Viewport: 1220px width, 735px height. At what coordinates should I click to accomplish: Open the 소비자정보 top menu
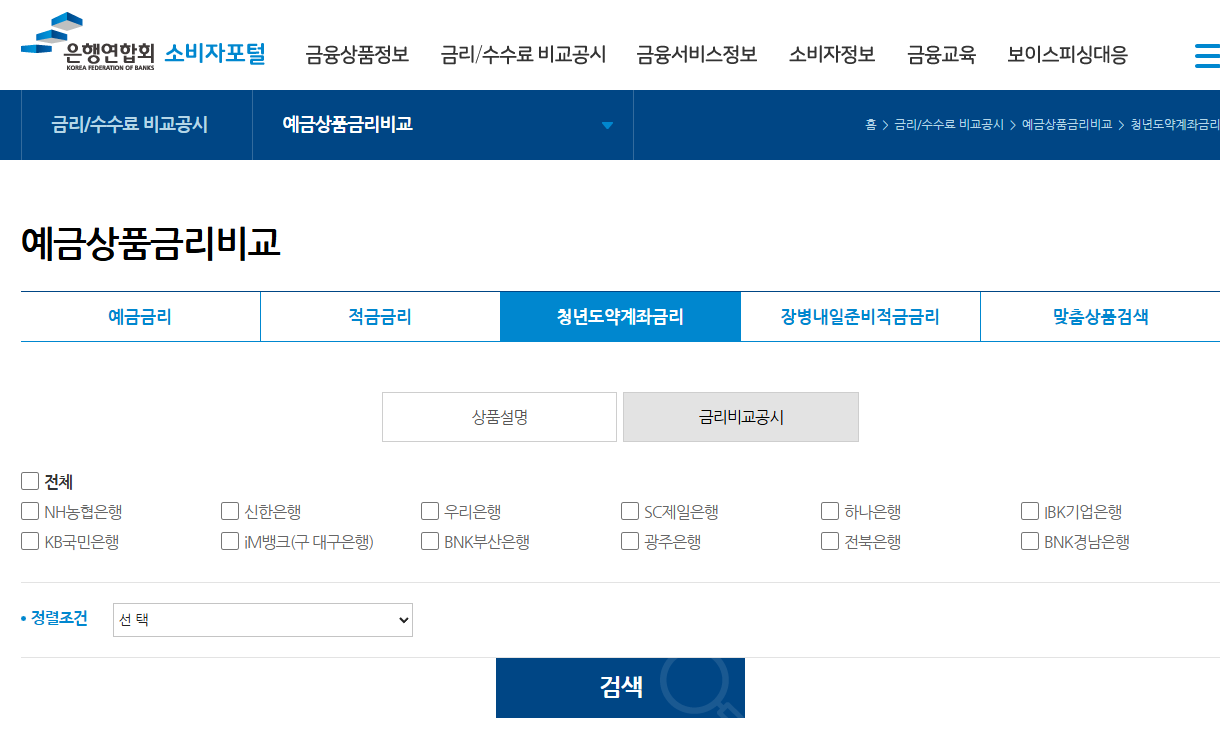pyautogui.click(x=832, y=55)
